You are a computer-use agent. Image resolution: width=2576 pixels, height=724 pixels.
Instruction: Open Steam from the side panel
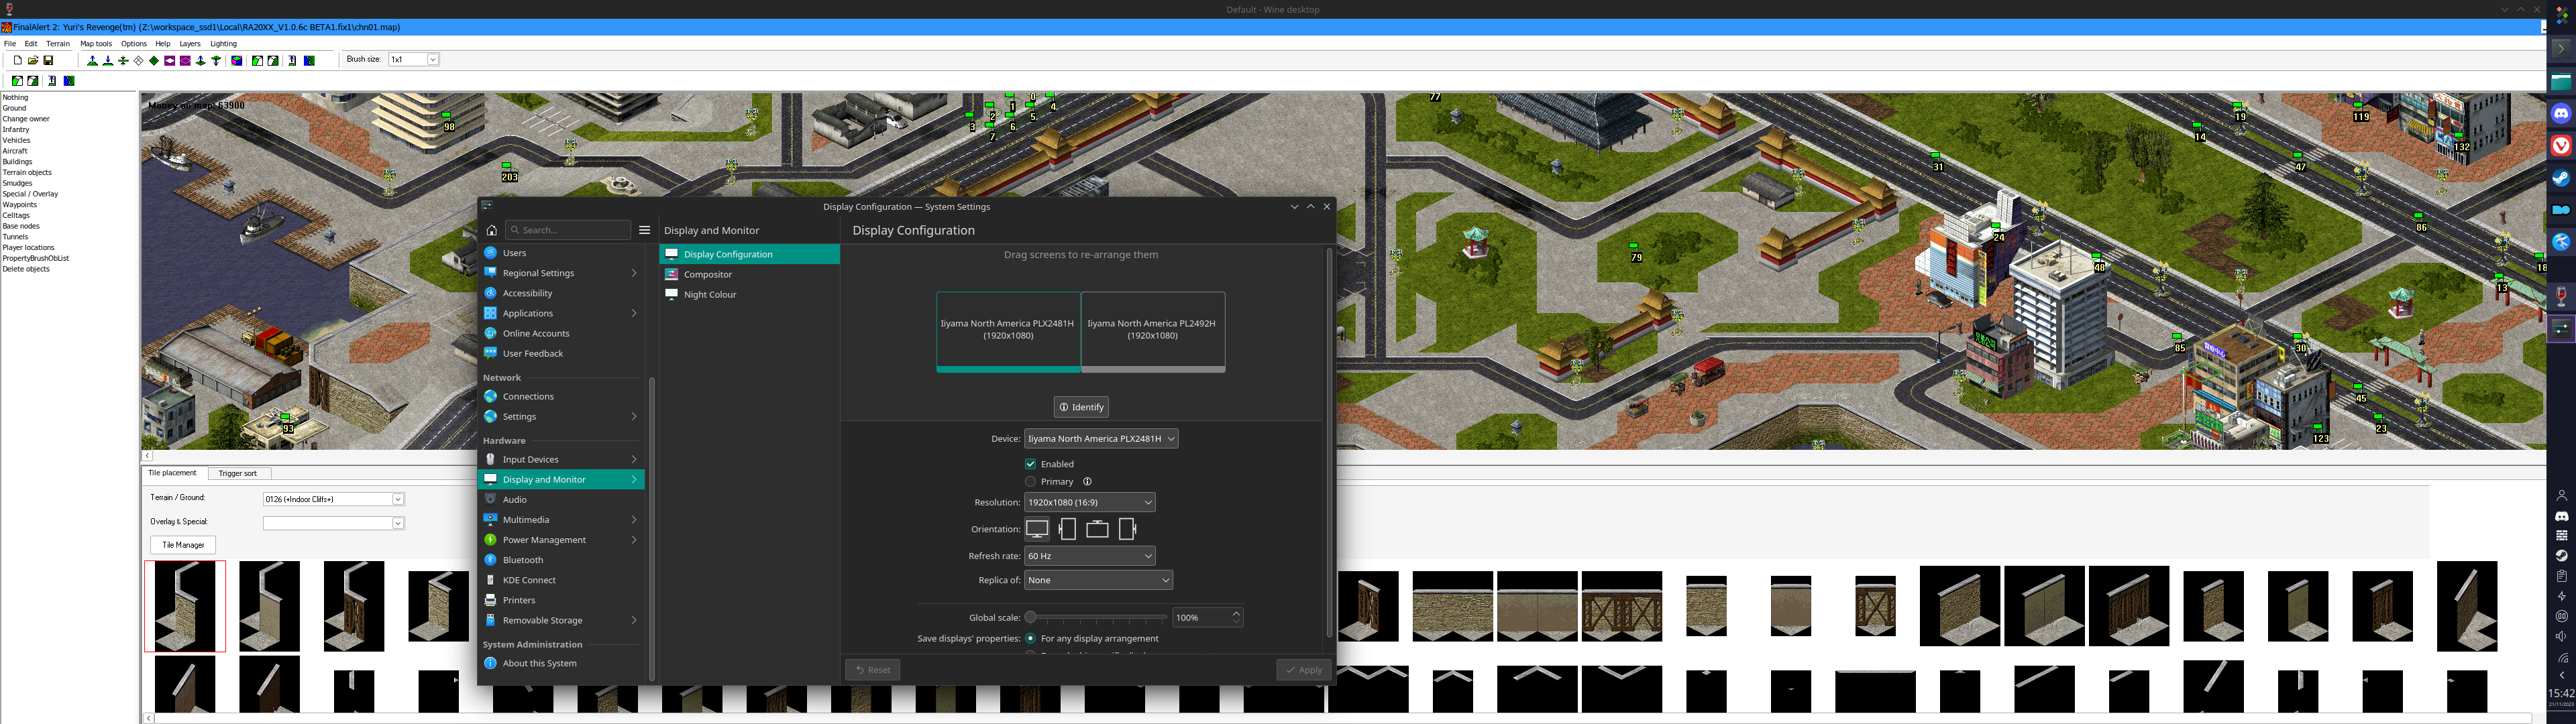(2561, 178)
